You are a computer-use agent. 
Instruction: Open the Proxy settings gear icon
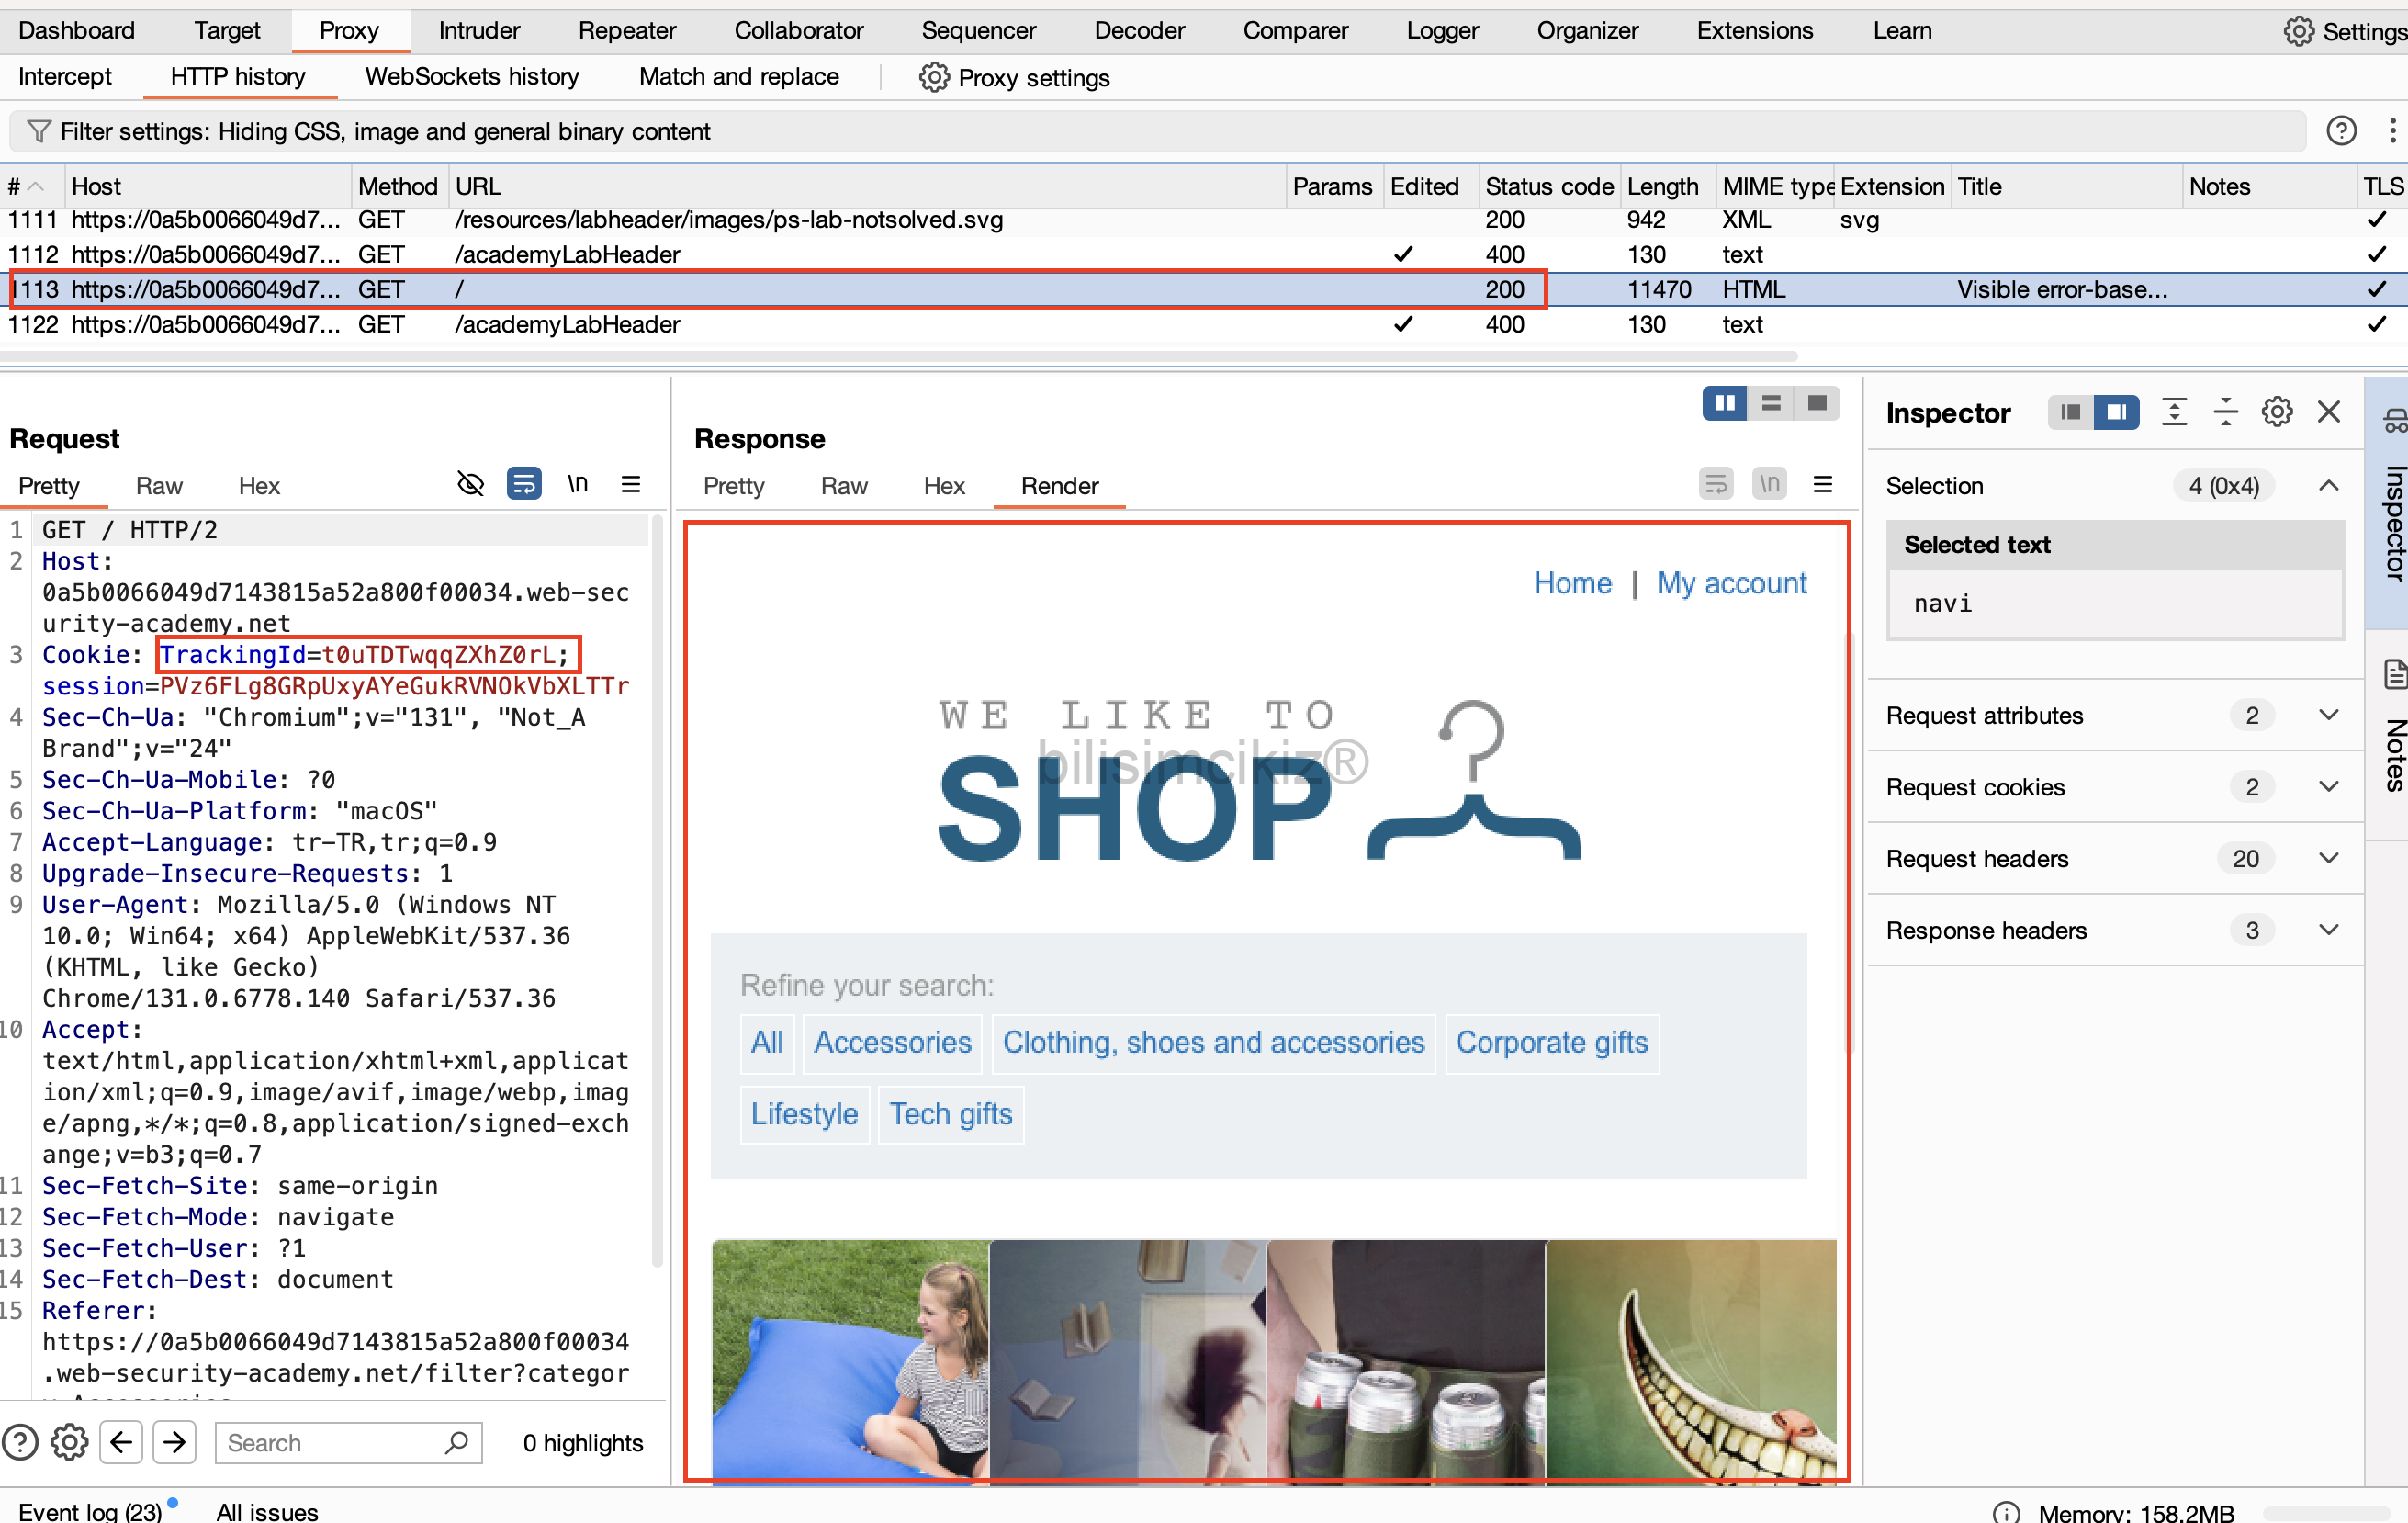coord(933,77)
